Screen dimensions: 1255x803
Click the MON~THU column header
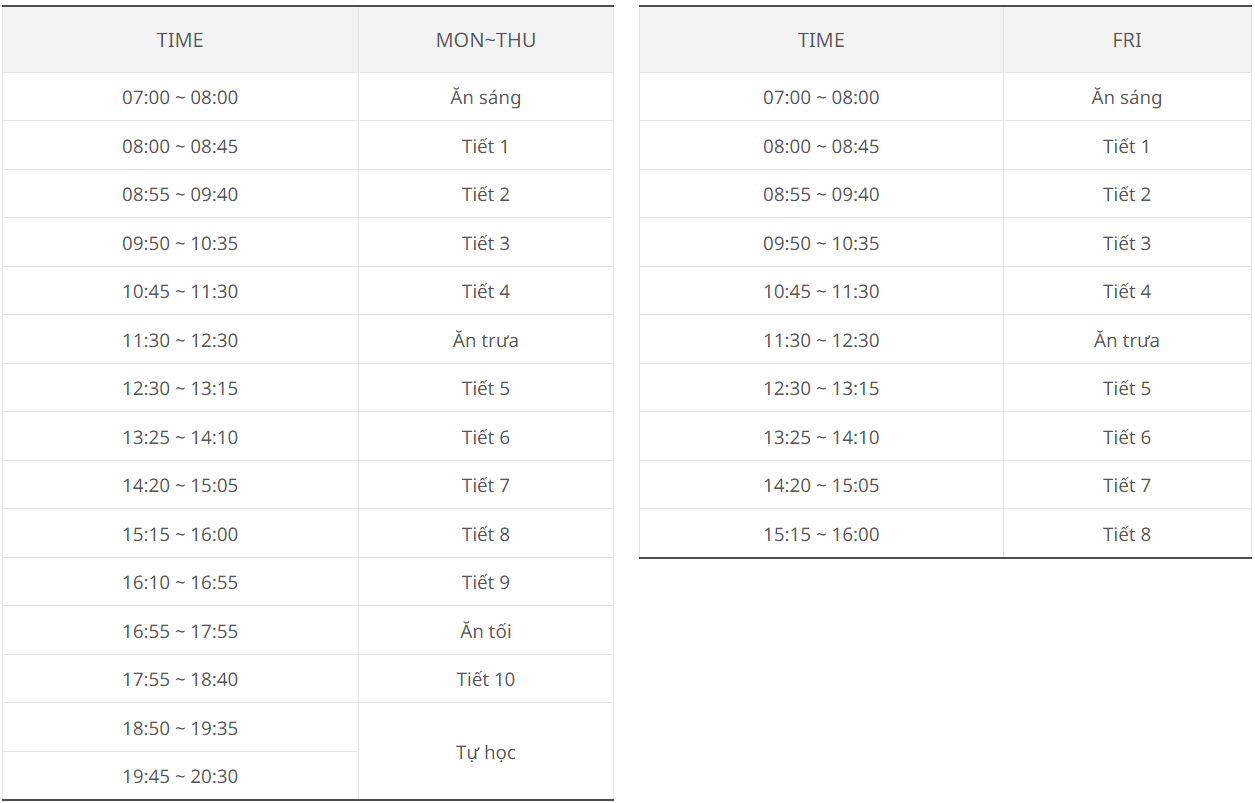pyautogui.click(x=486, y=40)
